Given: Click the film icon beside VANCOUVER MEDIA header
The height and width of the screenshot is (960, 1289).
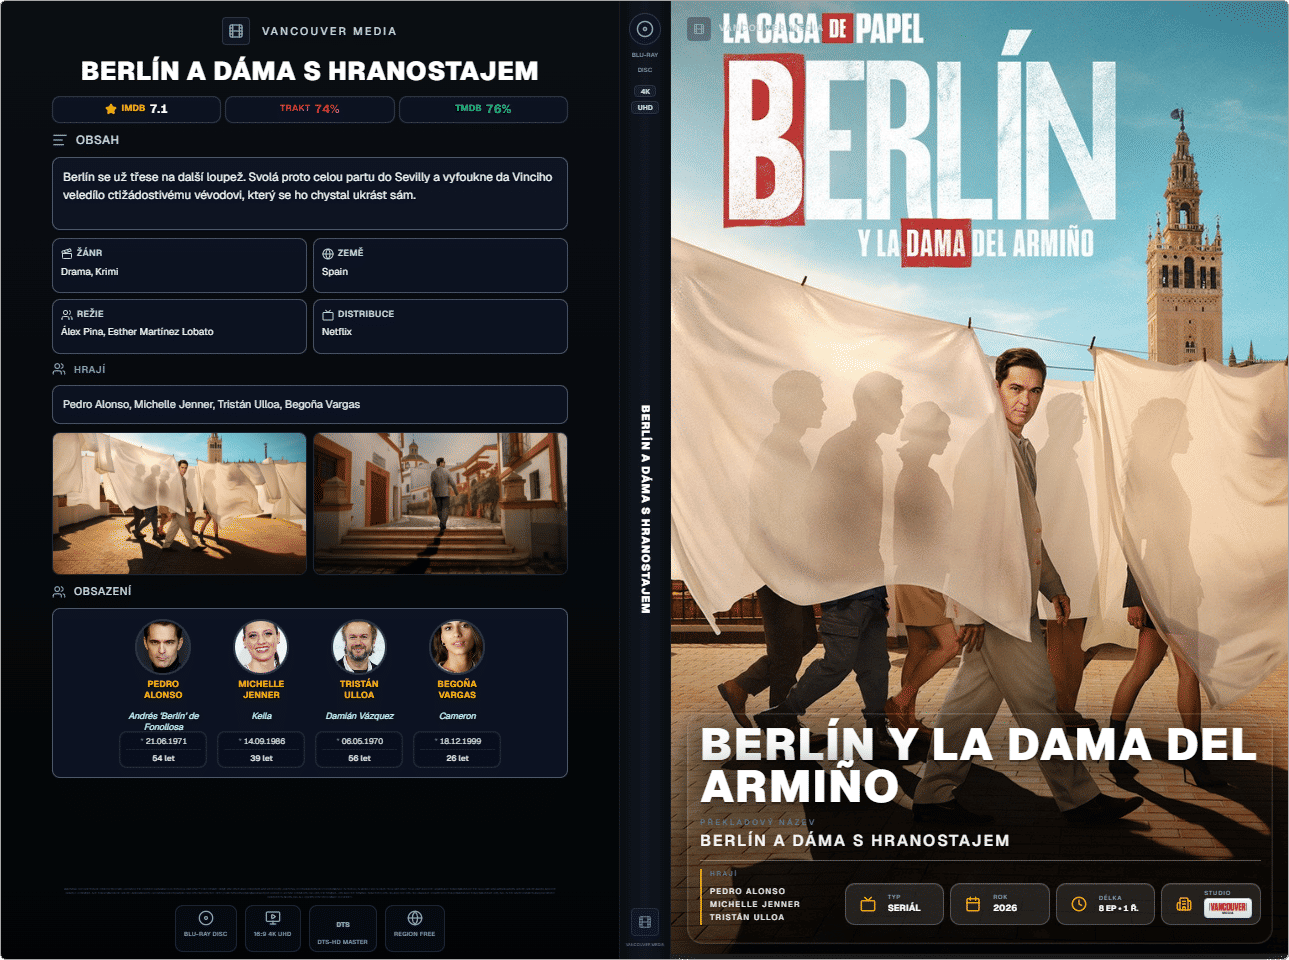Looking at the screenshot, I should click(236, 31).
